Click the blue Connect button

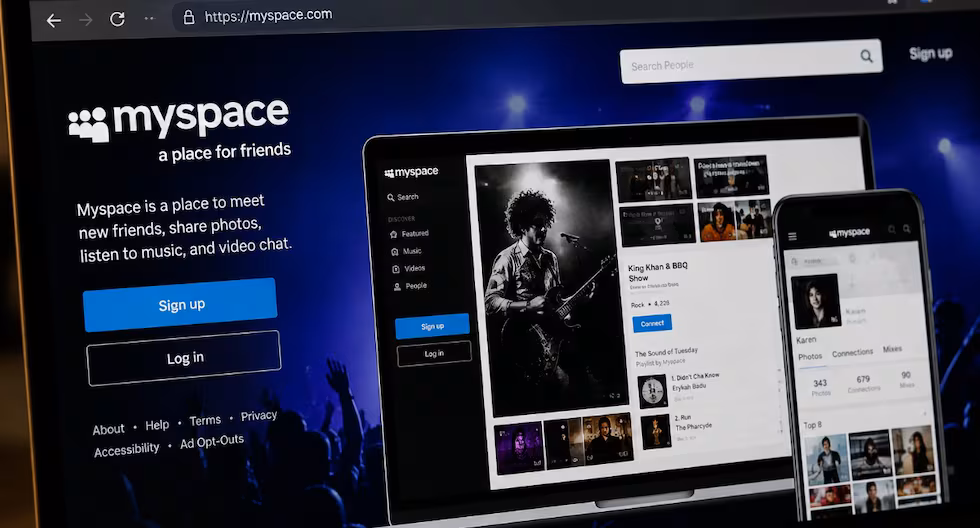tap(652, 323)
